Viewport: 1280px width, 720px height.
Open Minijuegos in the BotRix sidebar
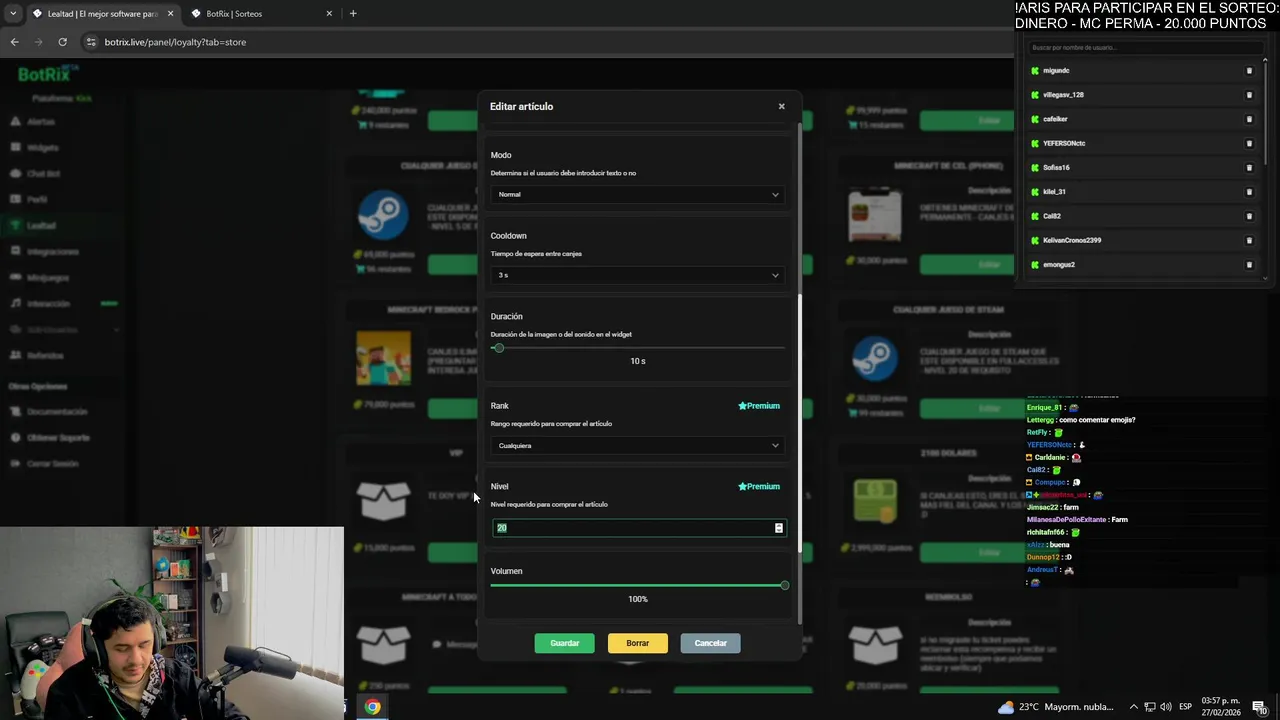(48, 278)
